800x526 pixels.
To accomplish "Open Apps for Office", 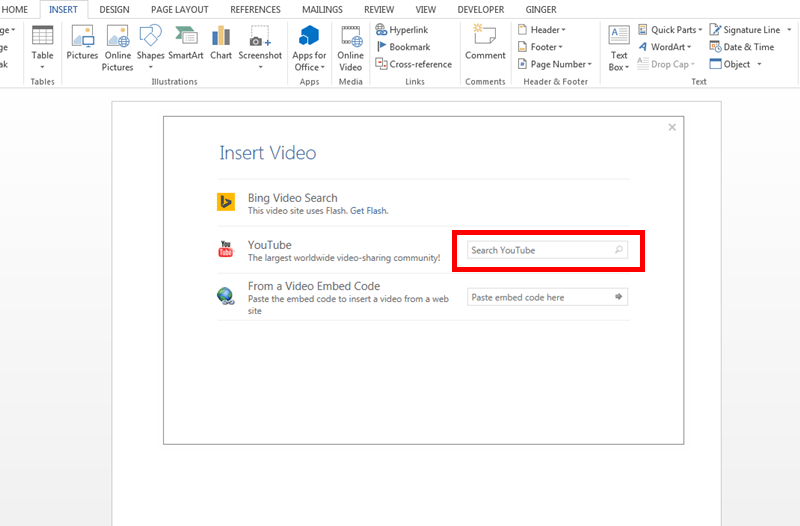I will 309,48.
